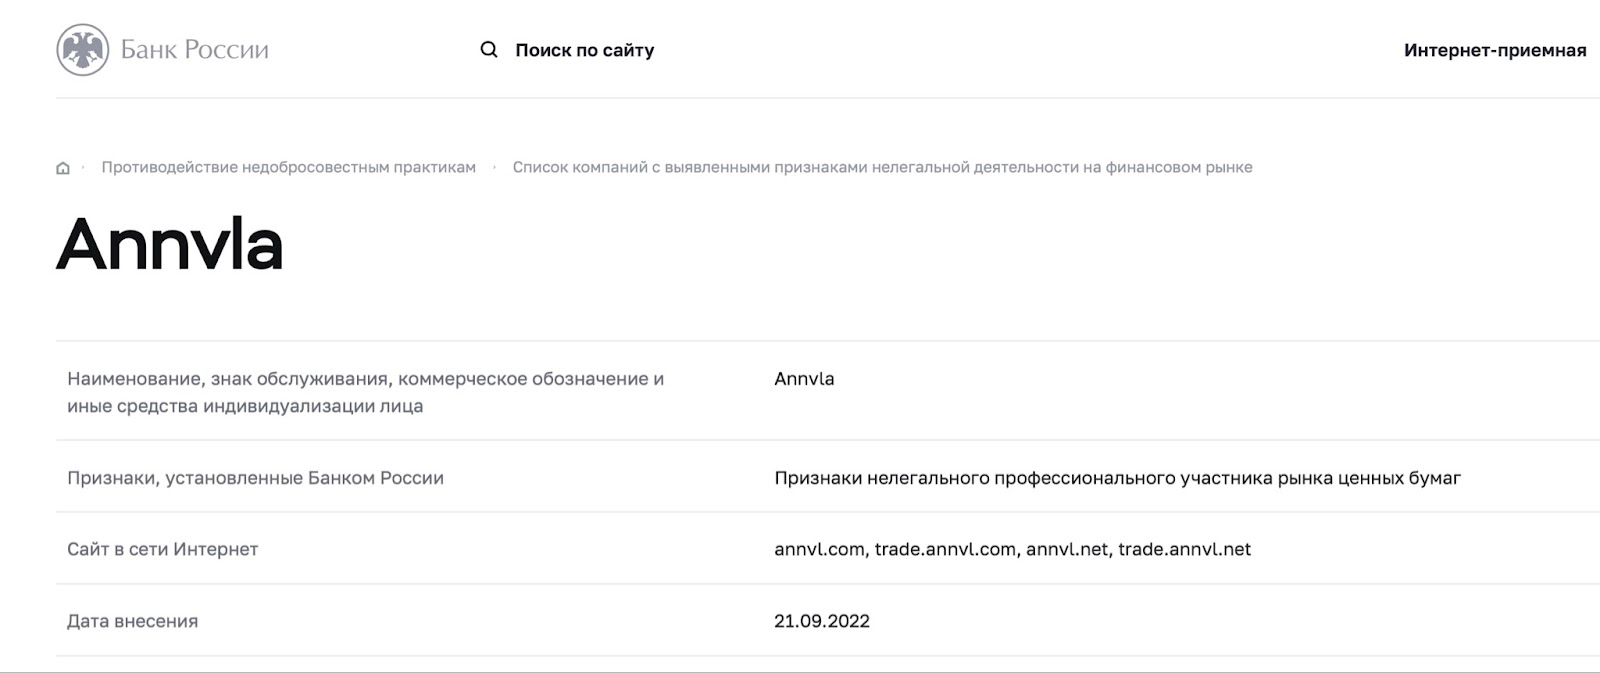Screen dimensions: 1600x673
Task: Select the annvl.com website list value
Action: 1012,549
